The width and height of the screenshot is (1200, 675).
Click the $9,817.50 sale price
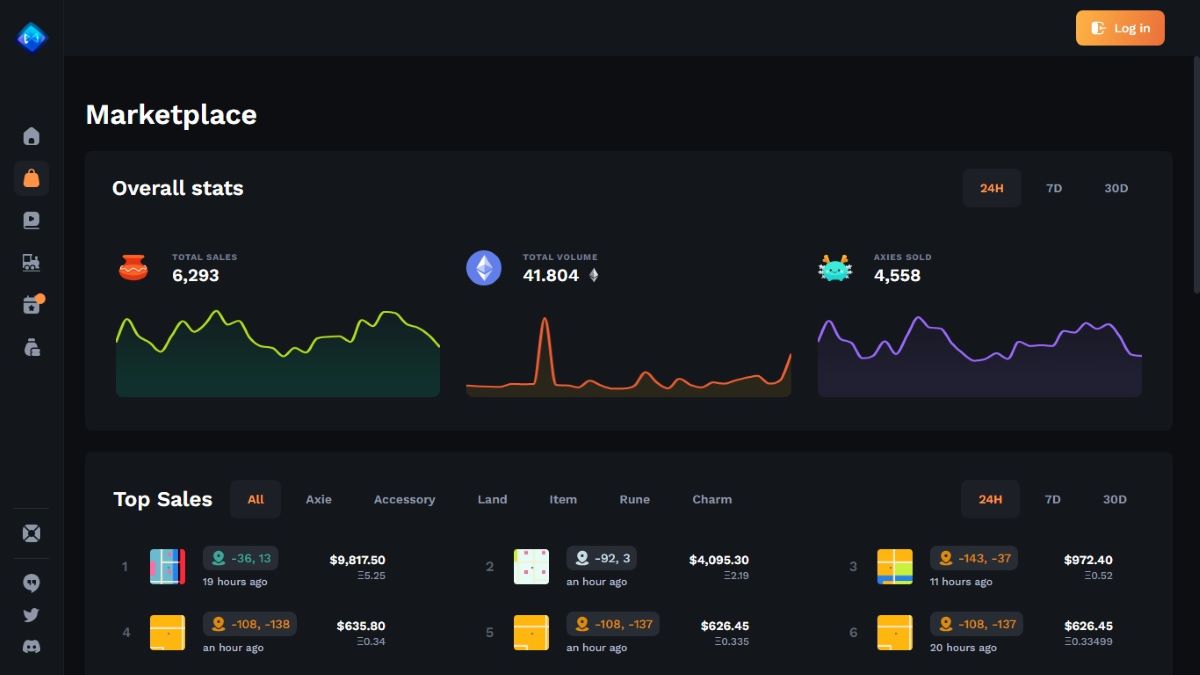[357, 560]
